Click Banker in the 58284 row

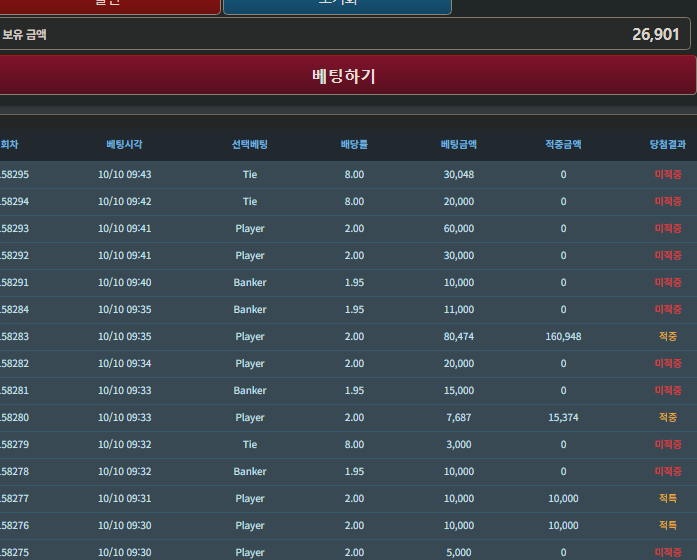pyautogui.click(x=250, y=310)
